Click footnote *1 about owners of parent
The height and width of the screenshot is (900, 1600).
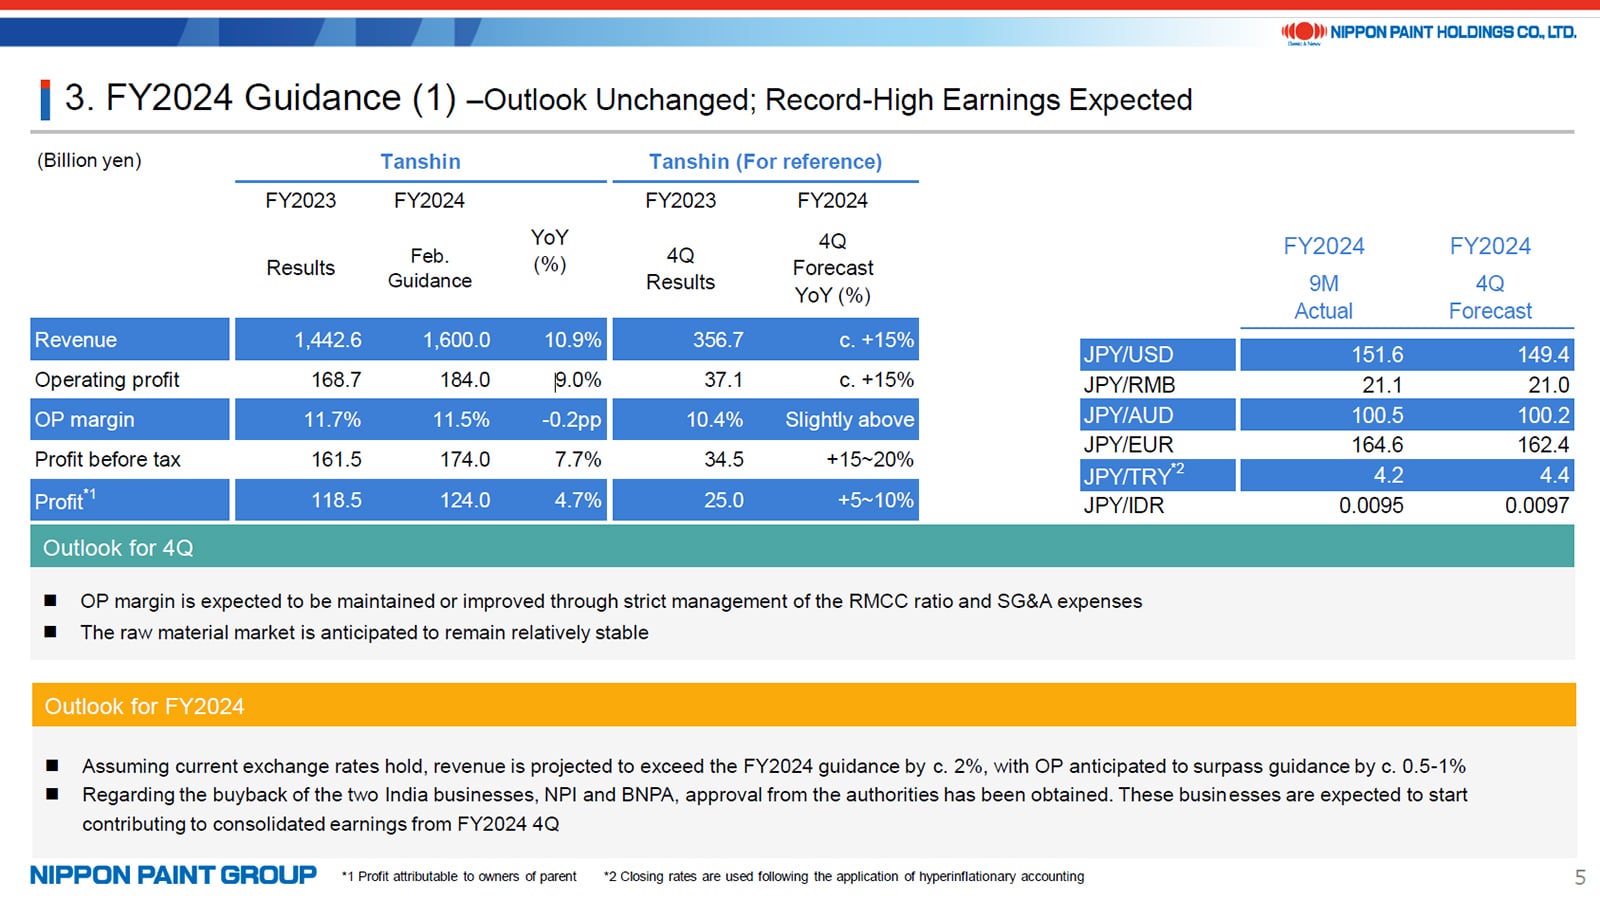(459, 876)
